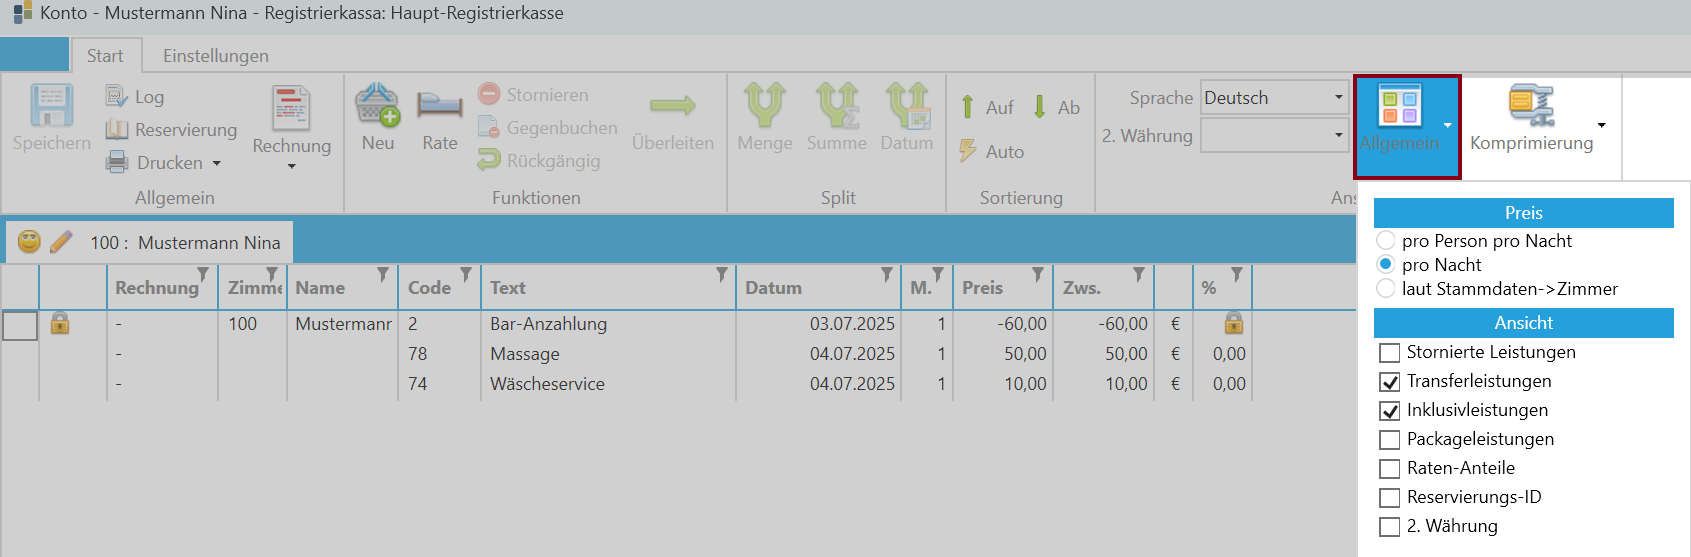1691x557 pixels.
Task: Click the Split Datum icon
Action: pos(907,105)
